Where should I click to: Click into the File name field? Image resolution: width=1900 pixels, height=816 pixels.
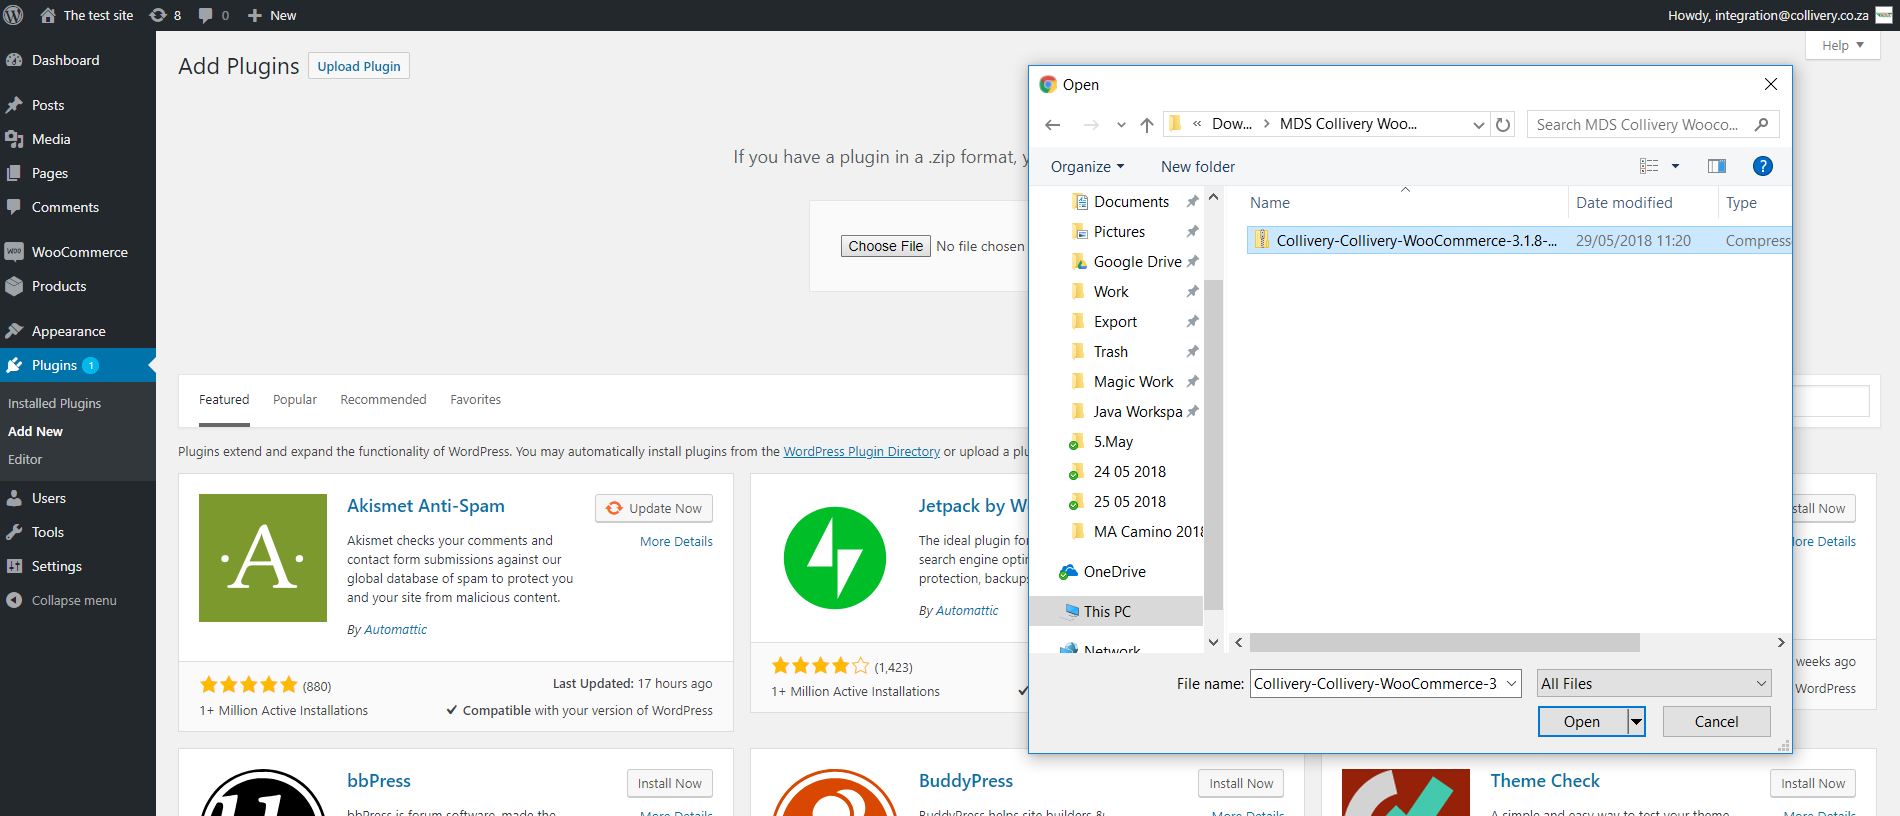pyautogui.click(x=1384, y=684)
